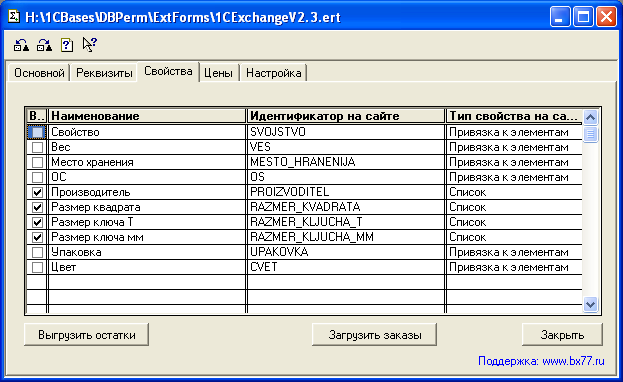Click the table scroll down arrow
623x382 pixels.
click(590, 304)
